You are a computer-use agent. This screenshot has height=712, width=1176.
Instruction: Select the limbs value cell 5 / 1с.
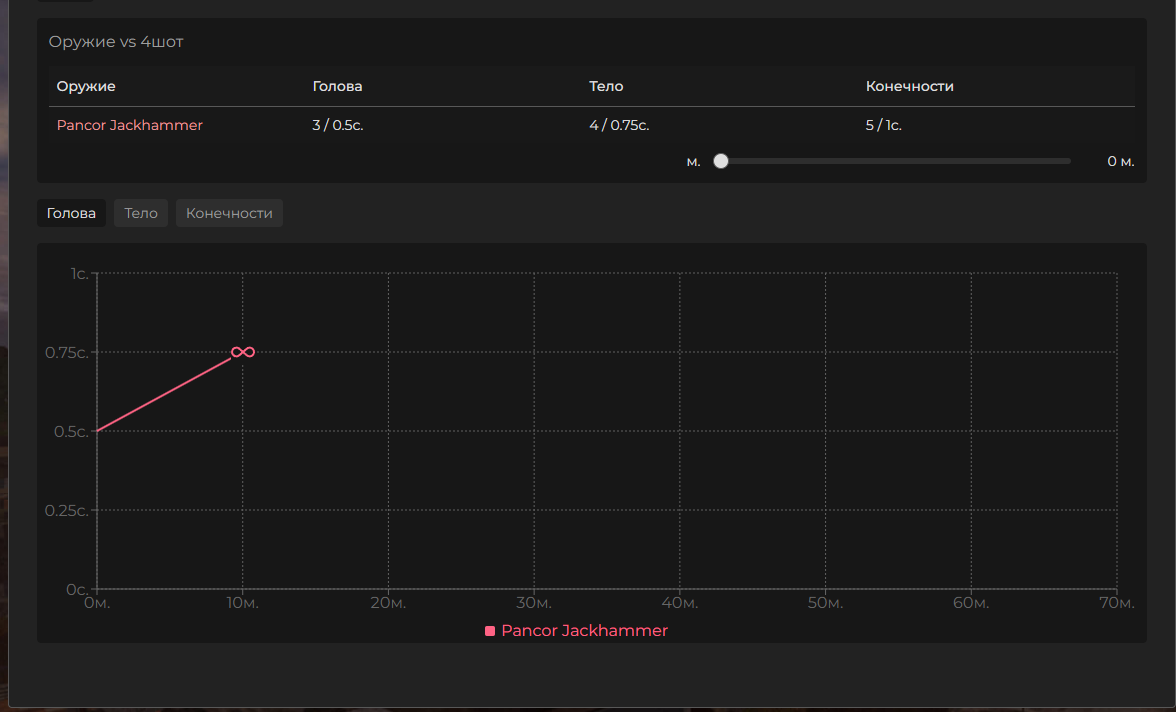[x=883, y=125]
